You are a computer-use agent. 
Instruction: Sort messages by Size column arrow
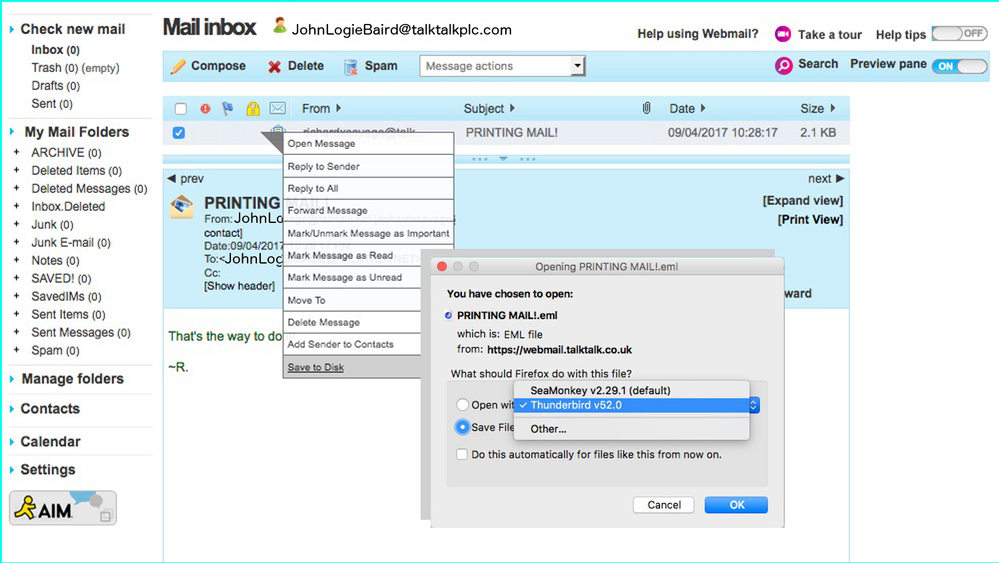(x=832, y=108)
